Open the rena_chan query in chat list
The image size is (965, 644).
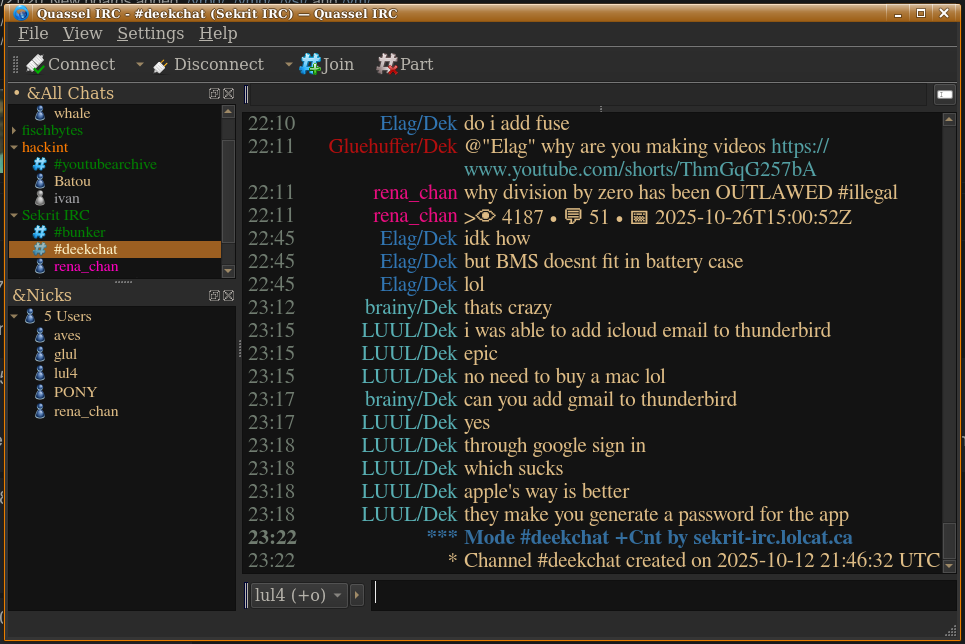86,267
